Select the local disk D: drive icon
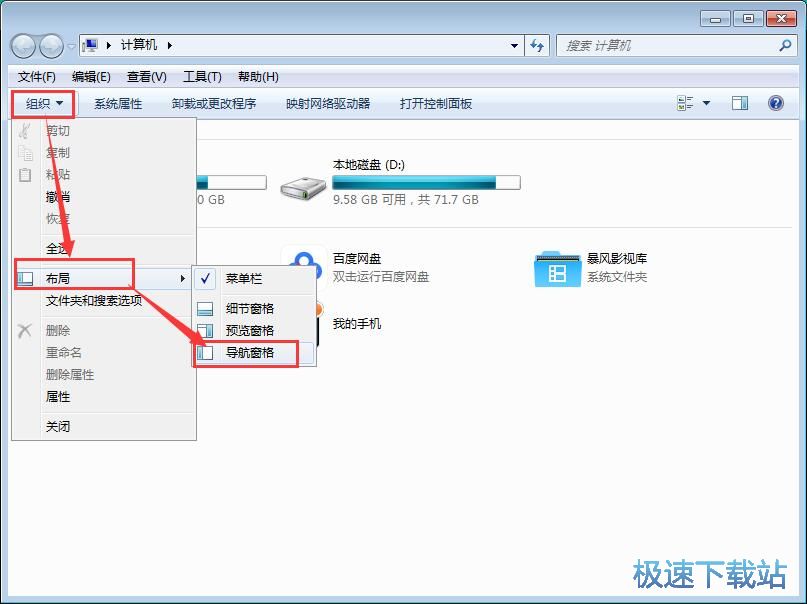The height and width of the screenshot is (604, 807). pos(303,188)
